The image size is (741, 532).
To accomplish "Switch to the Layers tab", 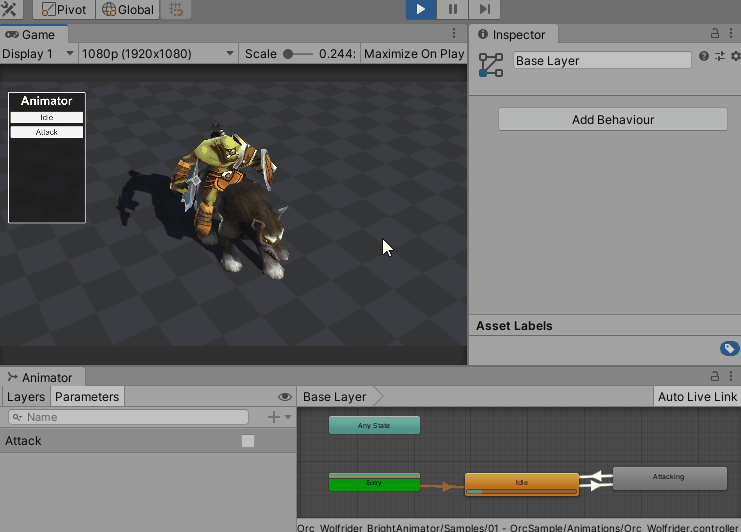I will point(26,397).
